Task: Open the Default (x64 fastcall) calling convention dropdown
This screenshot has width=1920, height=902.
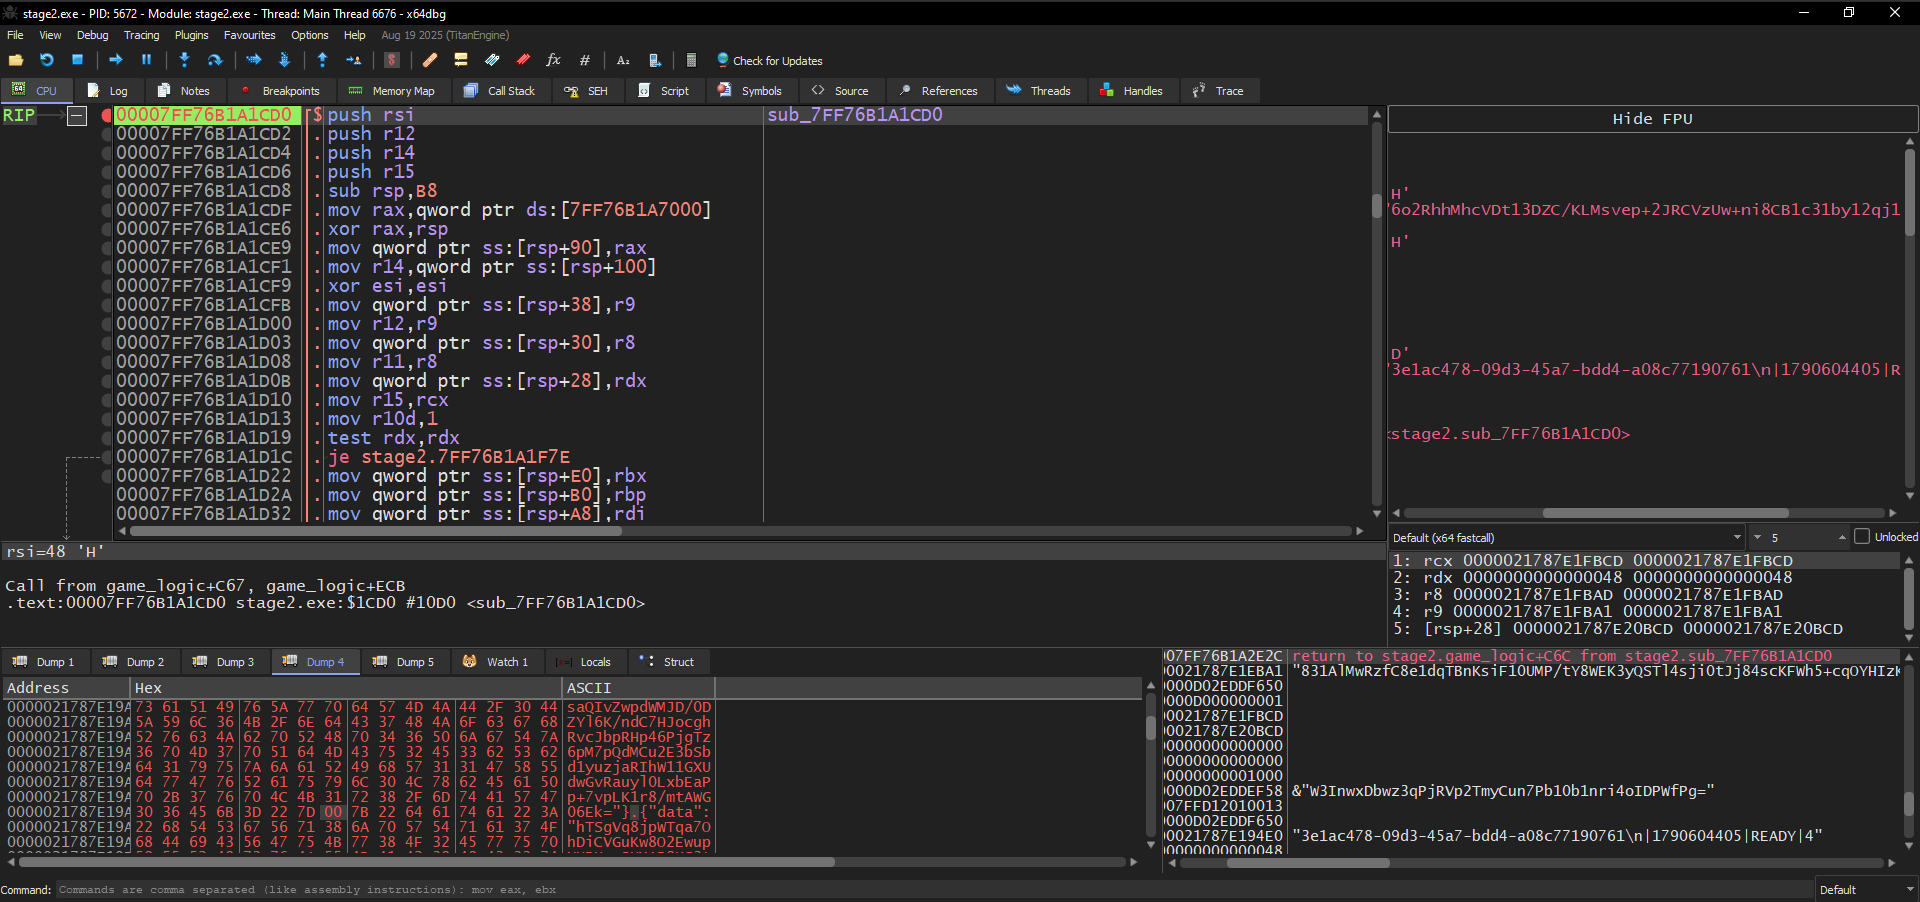Action: (x=1566, y=537)
